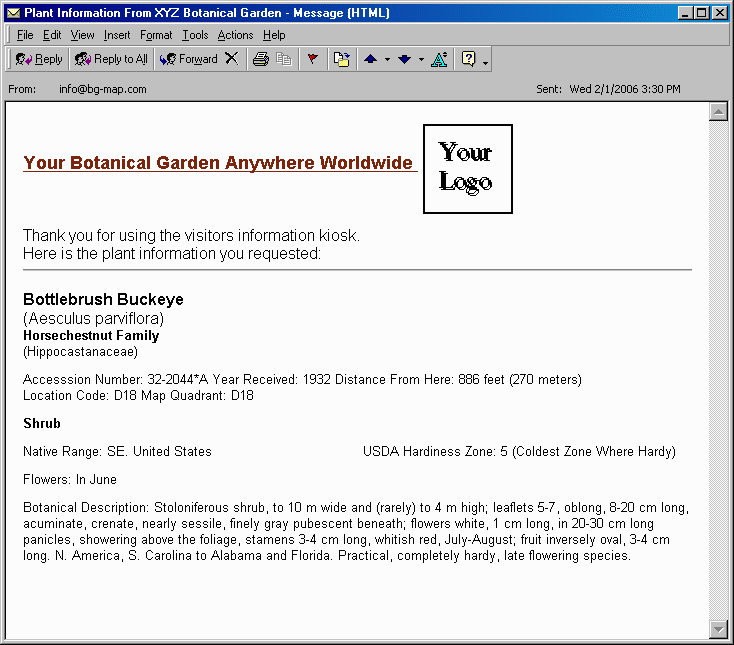The image size is (734, 645).
Task: Open the File menu
Action: coord(25,35)
